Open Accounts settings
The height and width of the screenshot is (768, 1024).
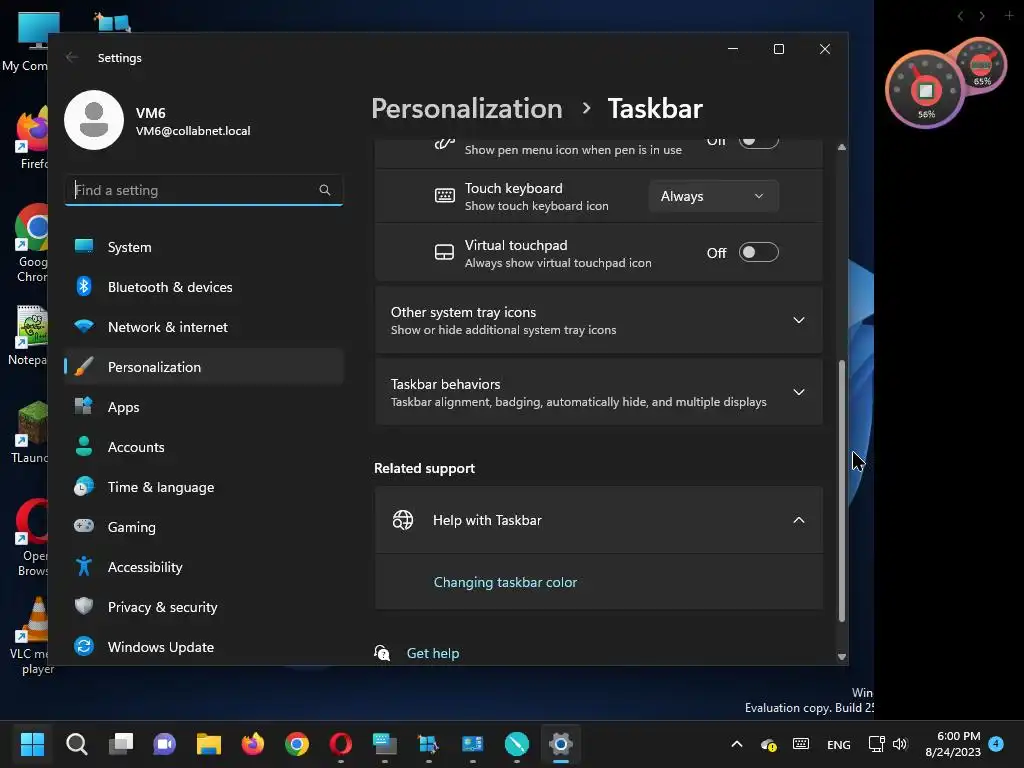[x=204, y=447]
